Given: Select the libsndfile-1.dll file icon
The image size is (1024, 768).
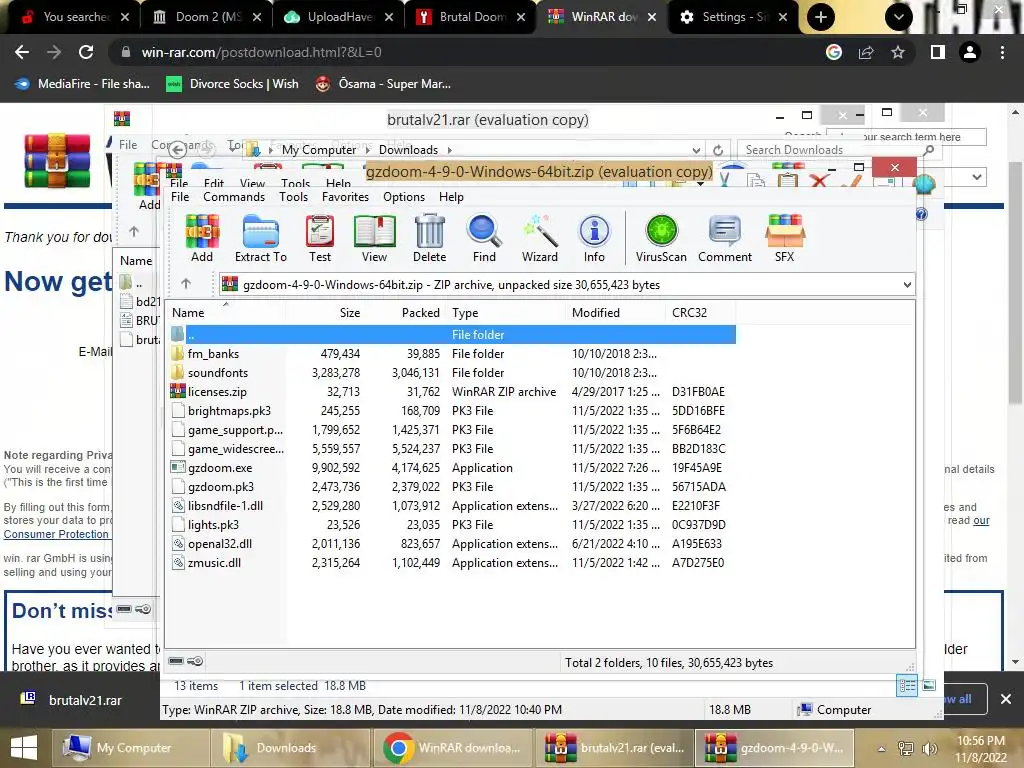Looking at the screenshot, I should tap(178, 505).
